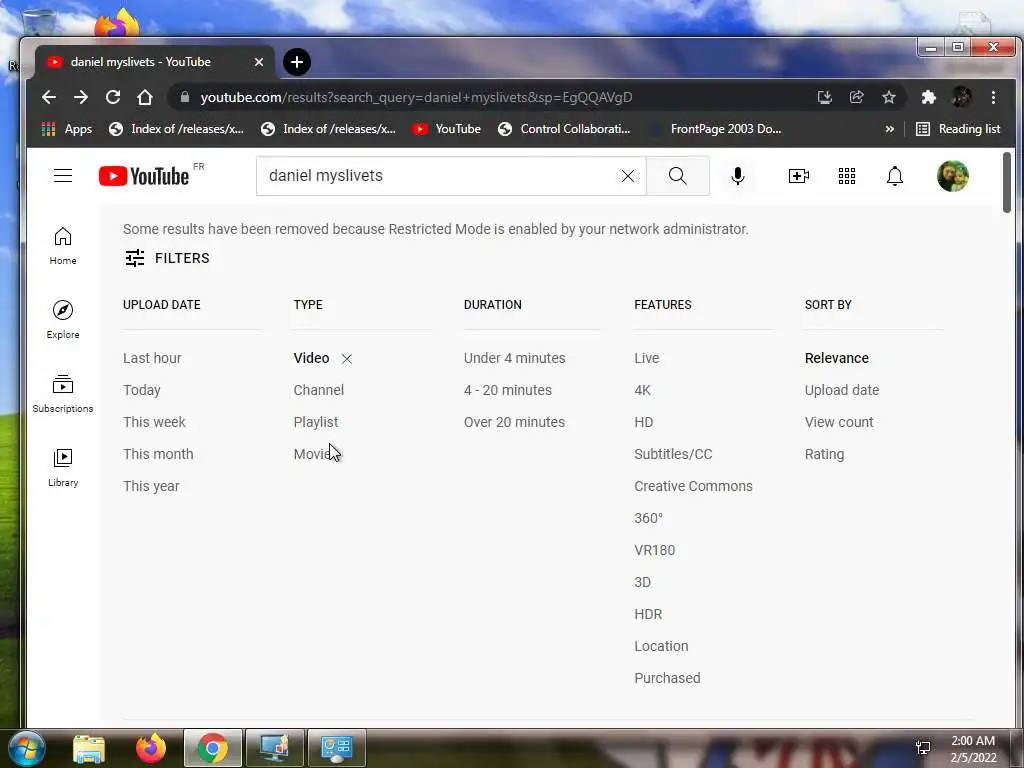This screenshot has height=768, width=1024.
Task: Go to Home in the sidebar
Action: [x=63, y=246]
